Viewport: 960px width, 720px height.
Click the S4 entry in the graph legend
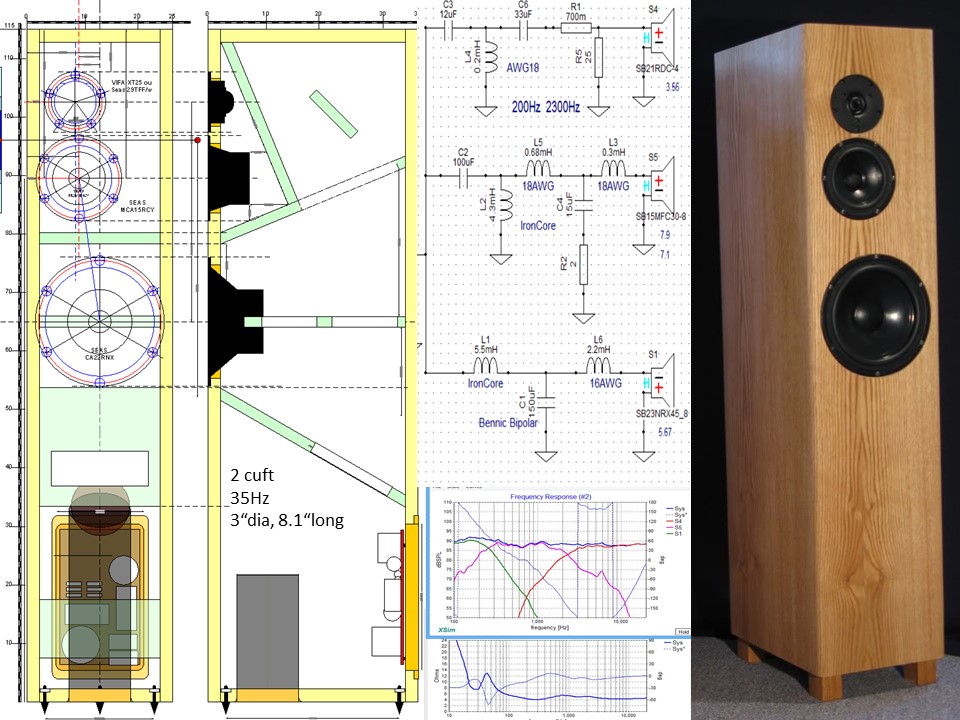pyautogui.click(x=674, y=521)
